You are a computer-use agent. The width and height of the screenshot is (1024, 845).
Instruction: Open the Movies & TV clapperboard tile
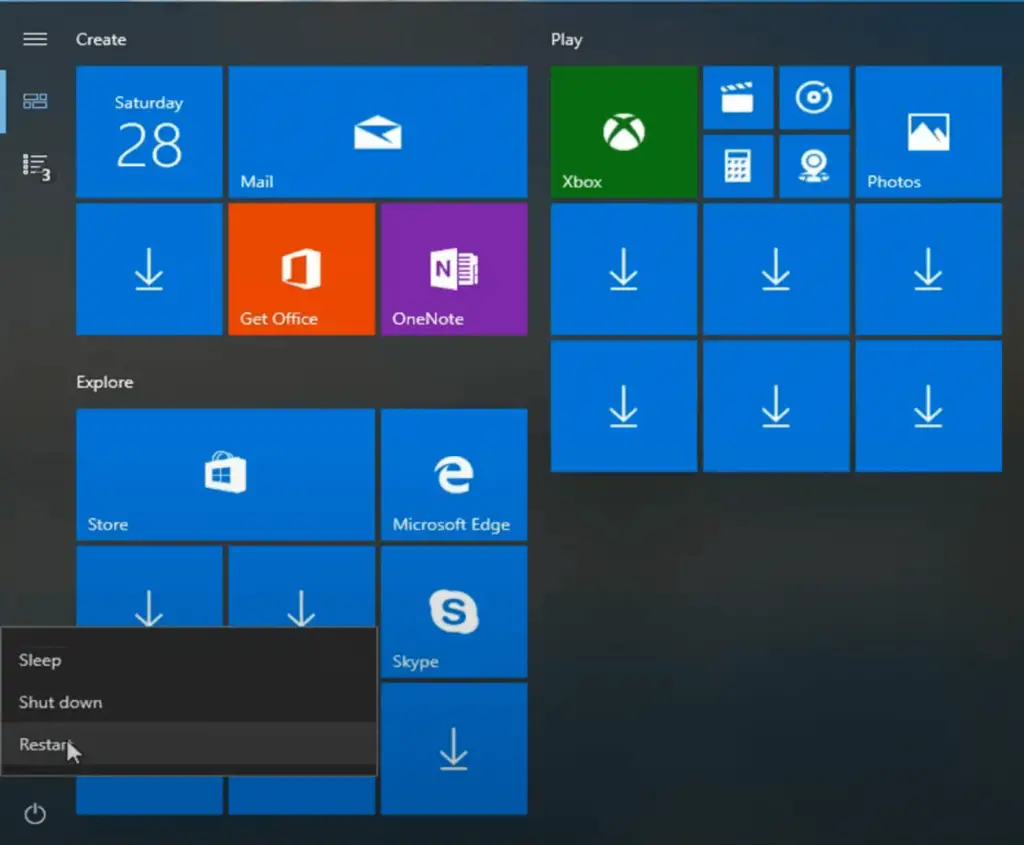[738, 97]
